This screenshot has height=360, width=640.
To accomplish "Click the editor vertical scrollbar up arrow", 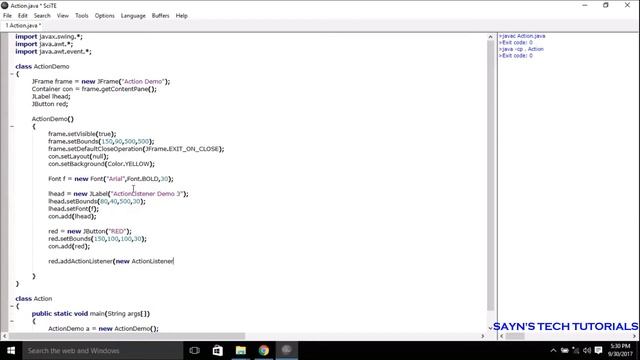I will coord(490,37).
